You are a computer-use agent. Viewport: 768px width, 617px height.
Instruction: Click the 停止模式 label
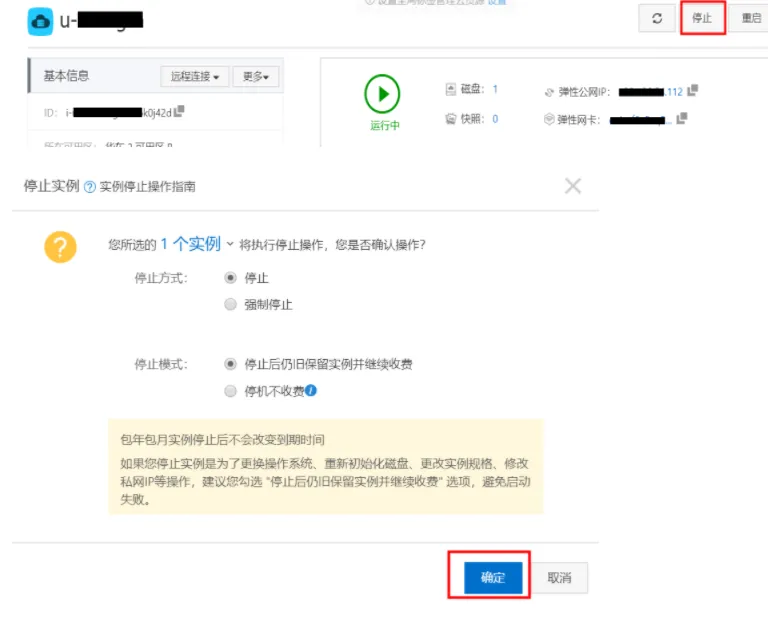pos(161,364)
